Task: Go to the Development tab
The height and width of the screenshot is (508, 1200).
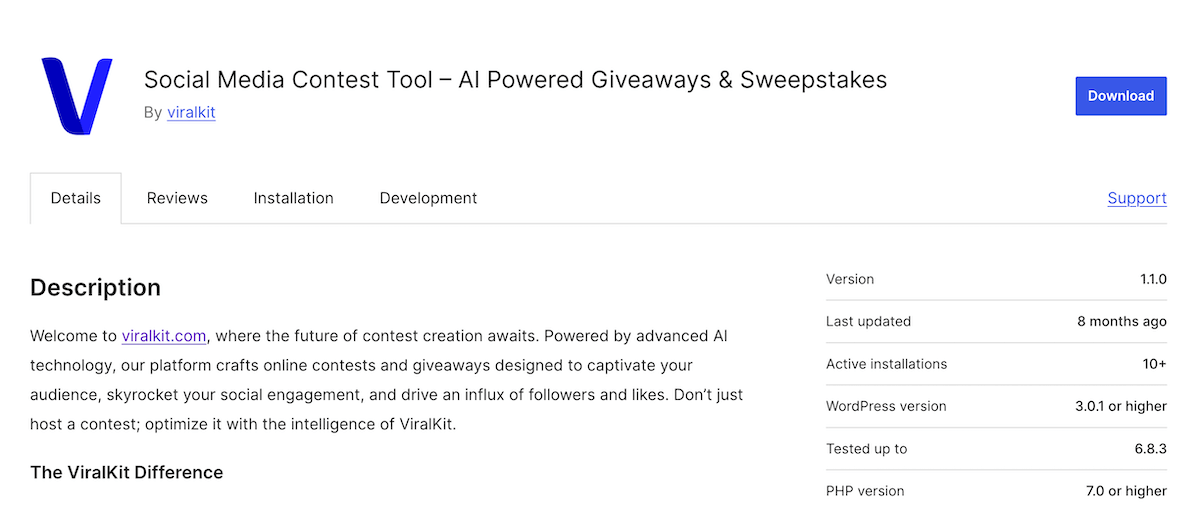Action: (428, 198)
